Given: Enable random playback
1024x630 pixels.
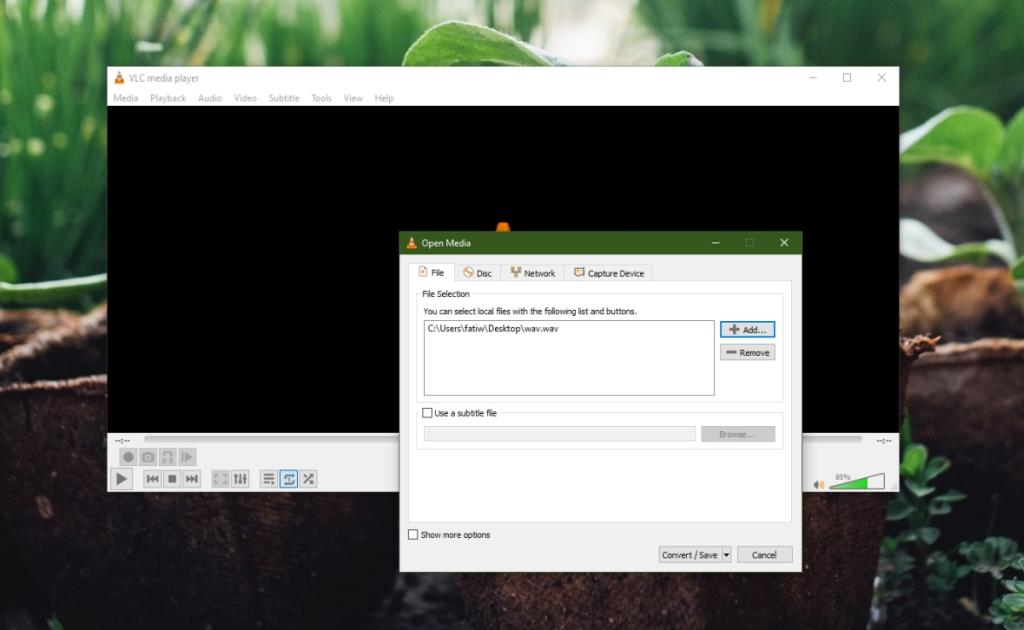Looking at the screenshot, I should [x=308, y=479].
